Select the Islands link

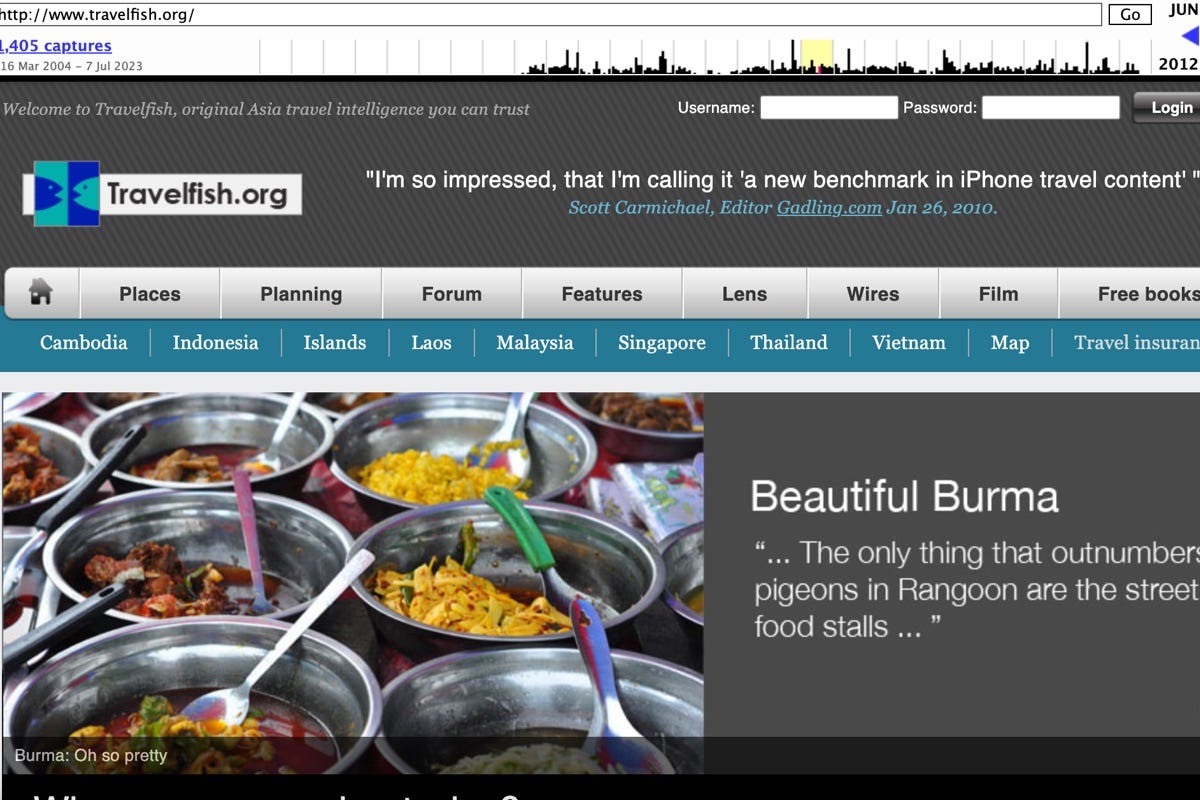click(335, 343)
